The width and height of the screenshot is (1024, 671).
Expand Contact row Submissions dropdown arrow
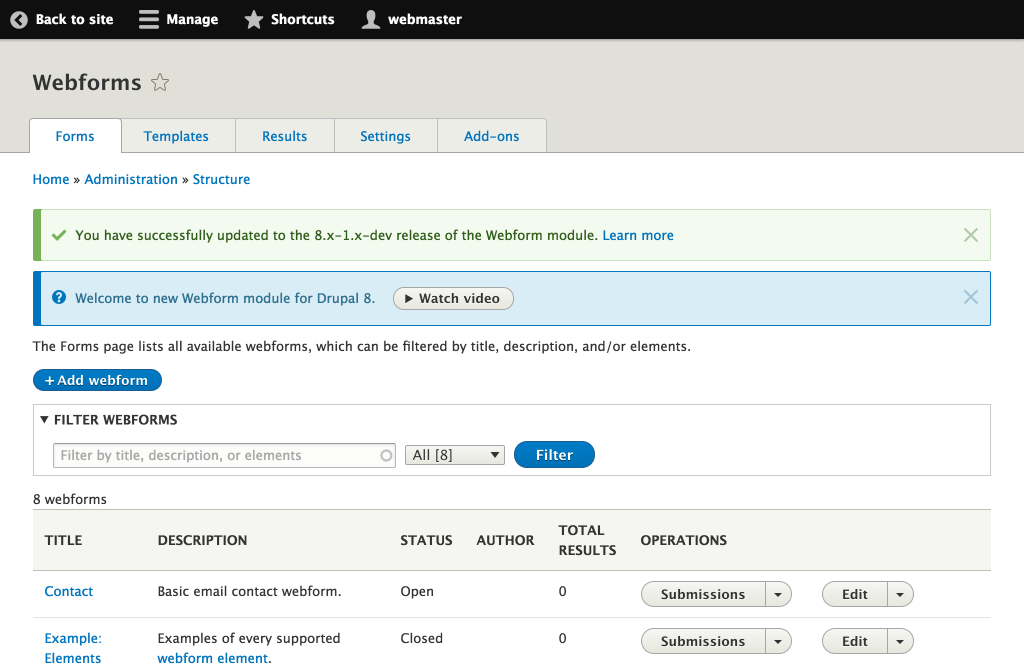click(778, 595)
